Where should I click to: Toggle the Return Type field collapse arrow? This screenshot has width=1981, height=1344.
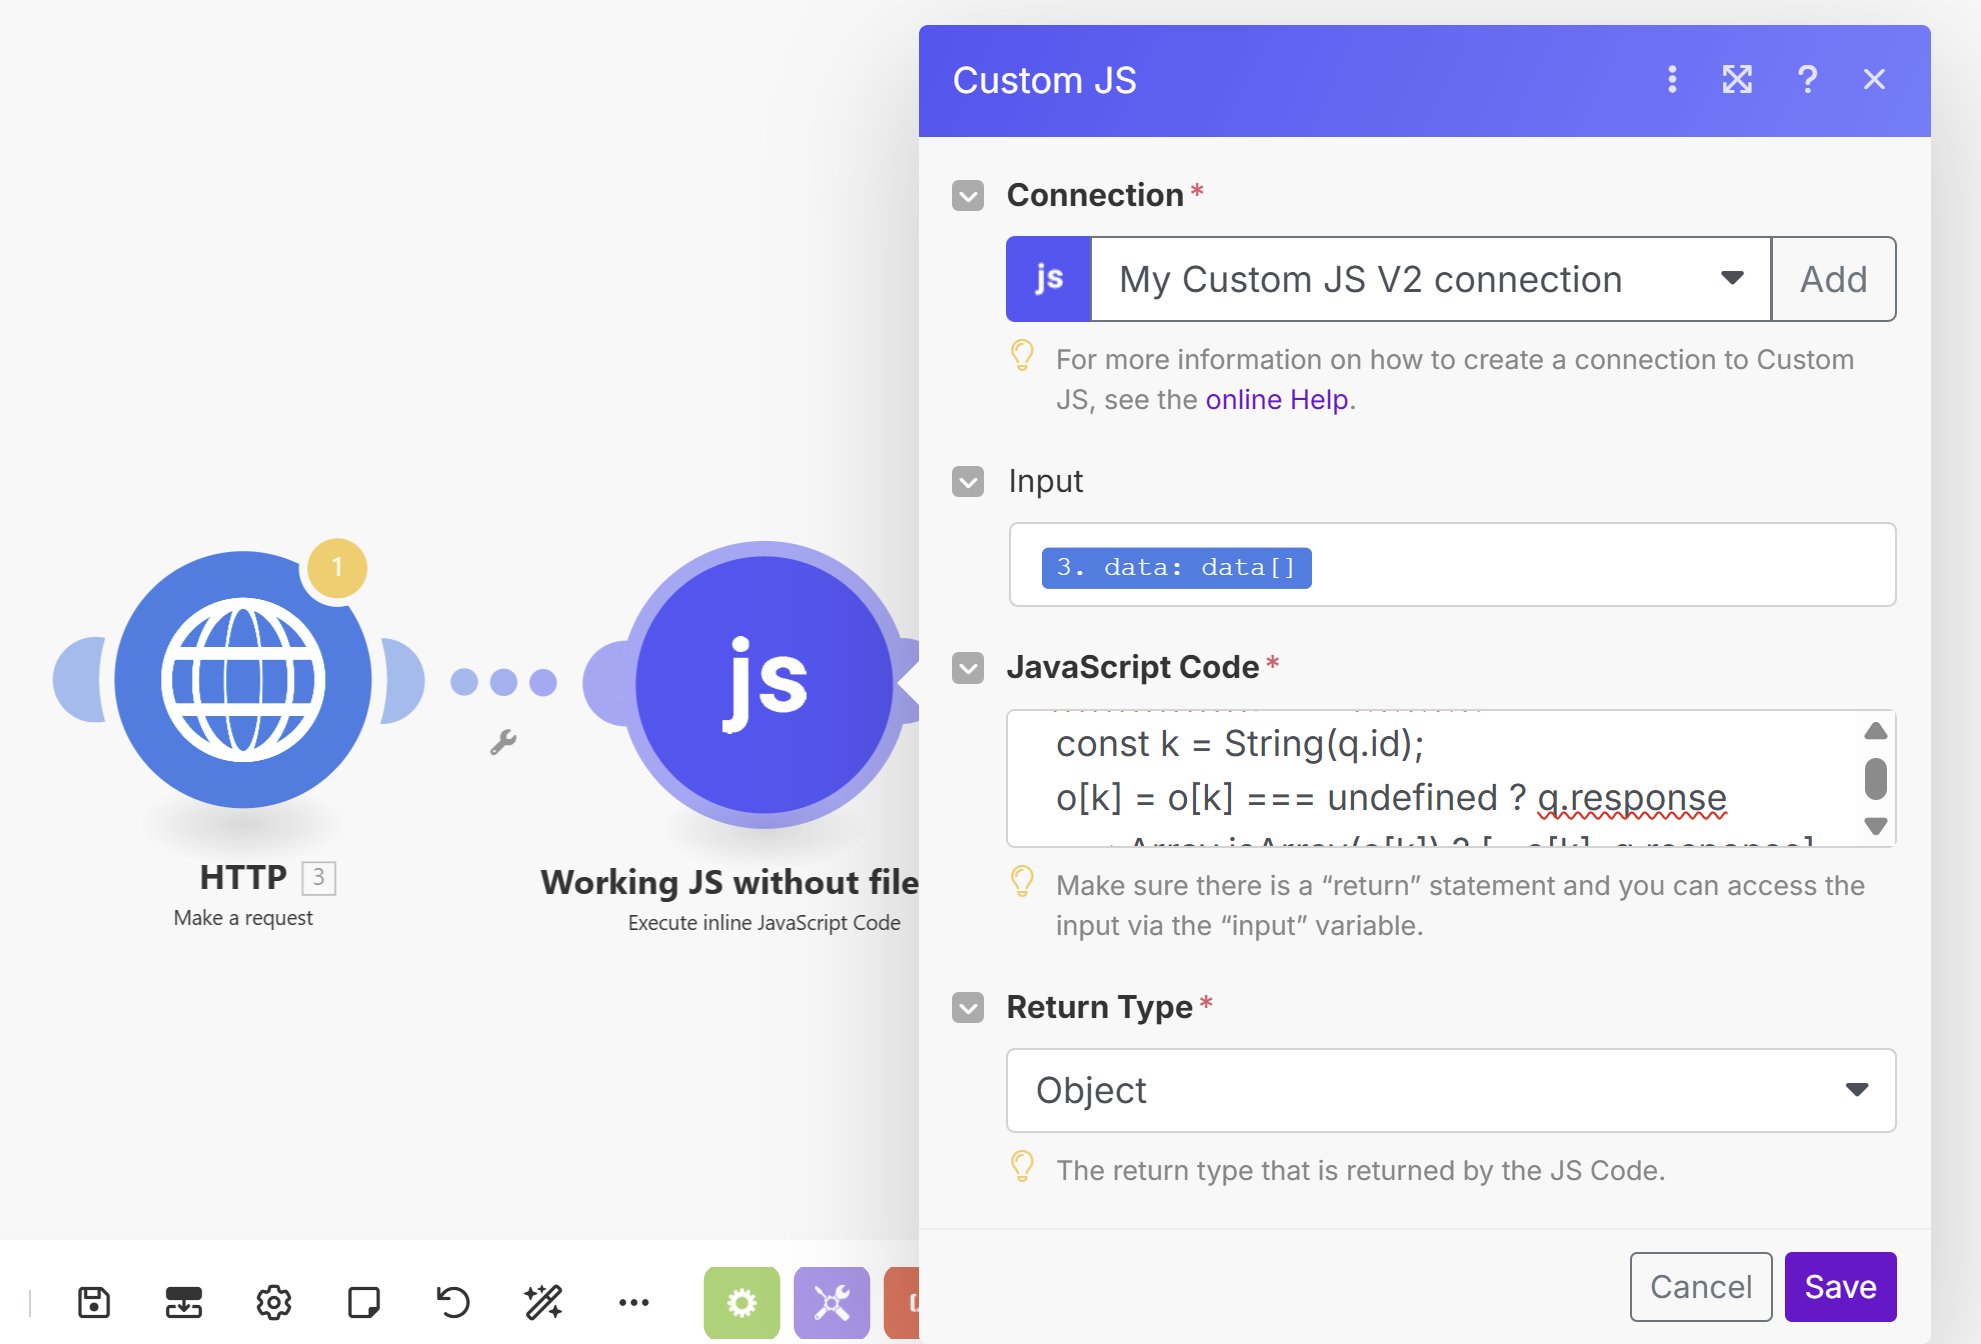click(x=968, y=1007)
